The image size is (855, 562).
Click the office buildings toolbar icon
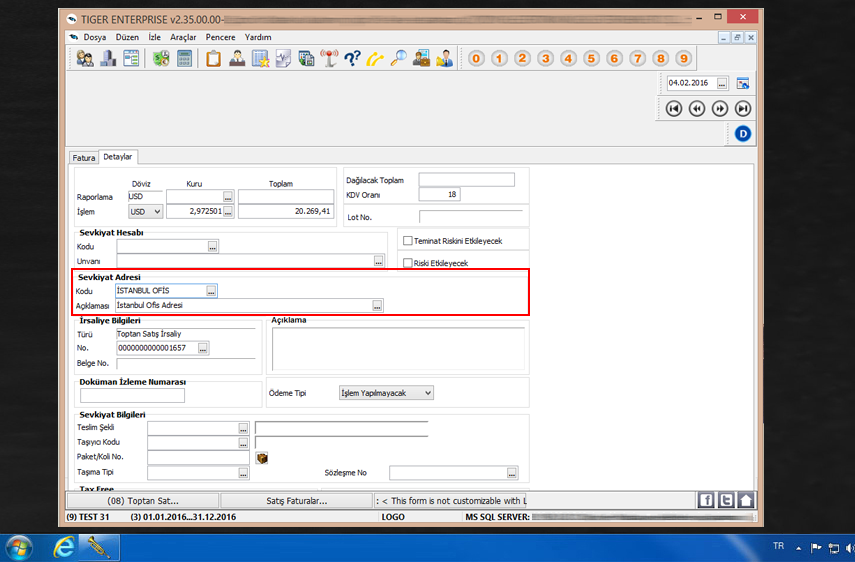pyautogui.click(x=108, y=58)
